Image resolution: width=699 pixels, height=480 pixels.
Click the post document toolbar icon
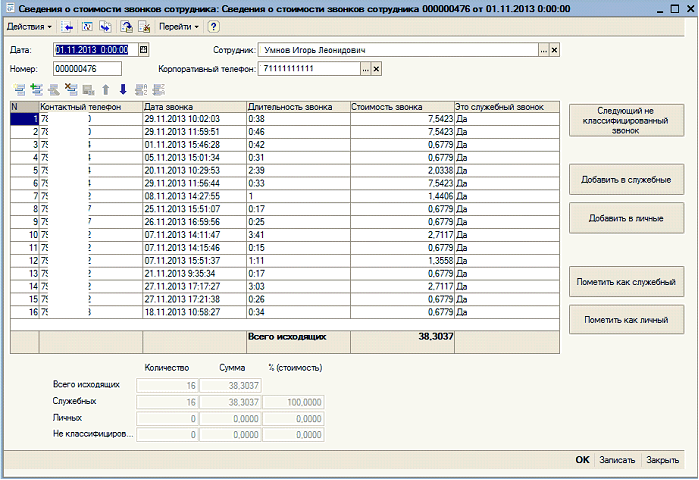pyautogui.click(x=127, y=27)
